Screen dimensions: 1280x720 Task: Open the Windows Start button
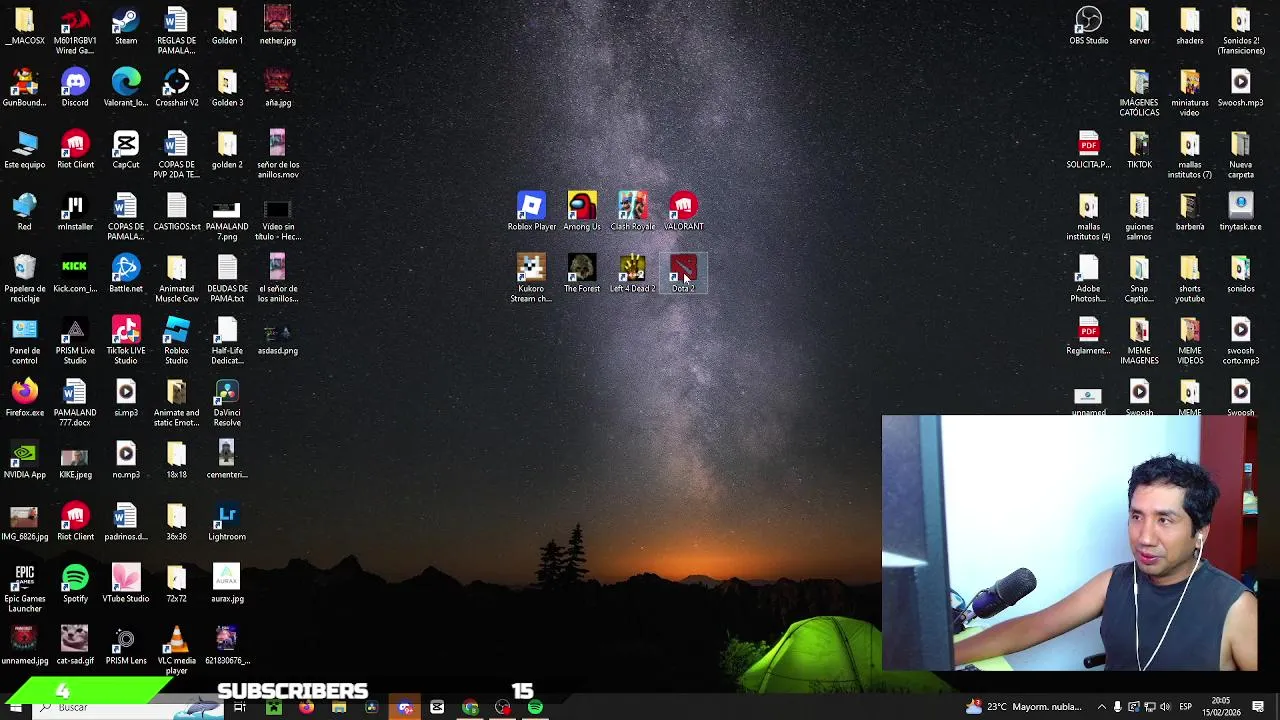15,708
